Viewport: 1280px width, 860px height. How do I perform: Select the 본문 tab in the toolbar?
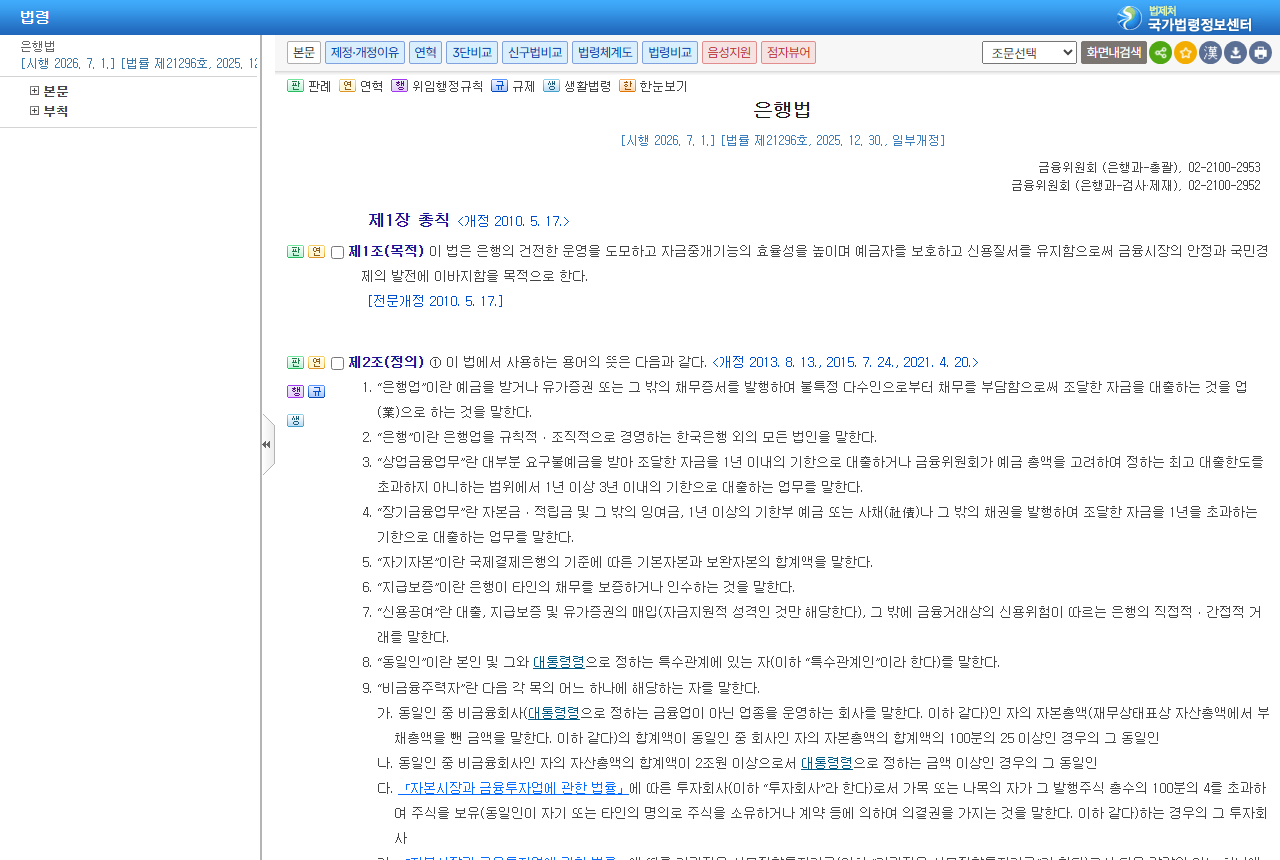click(304, 52)
